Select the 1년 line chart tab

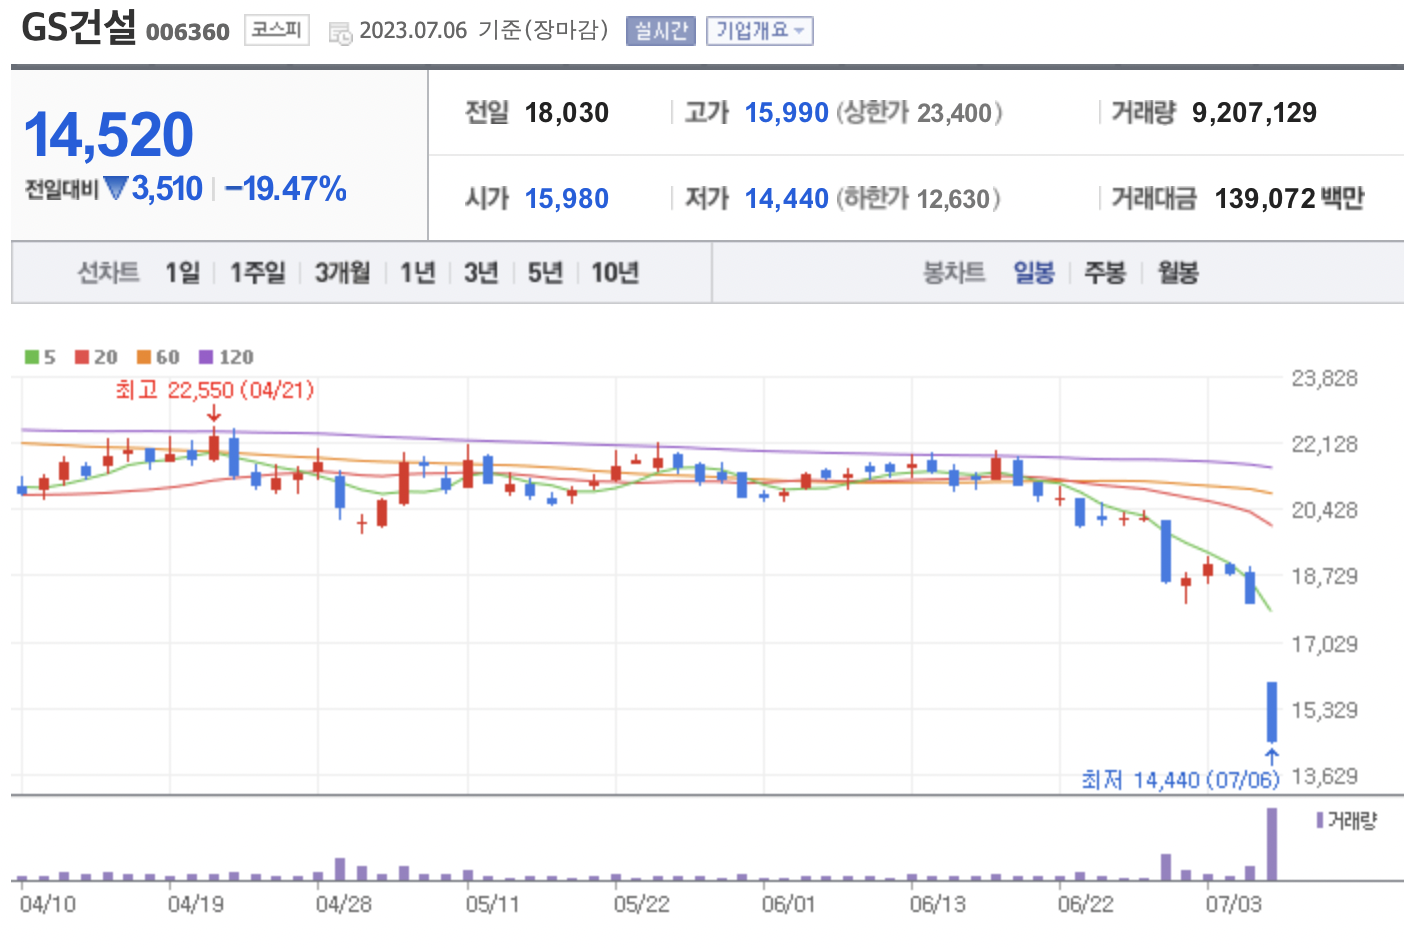point(418,272)
